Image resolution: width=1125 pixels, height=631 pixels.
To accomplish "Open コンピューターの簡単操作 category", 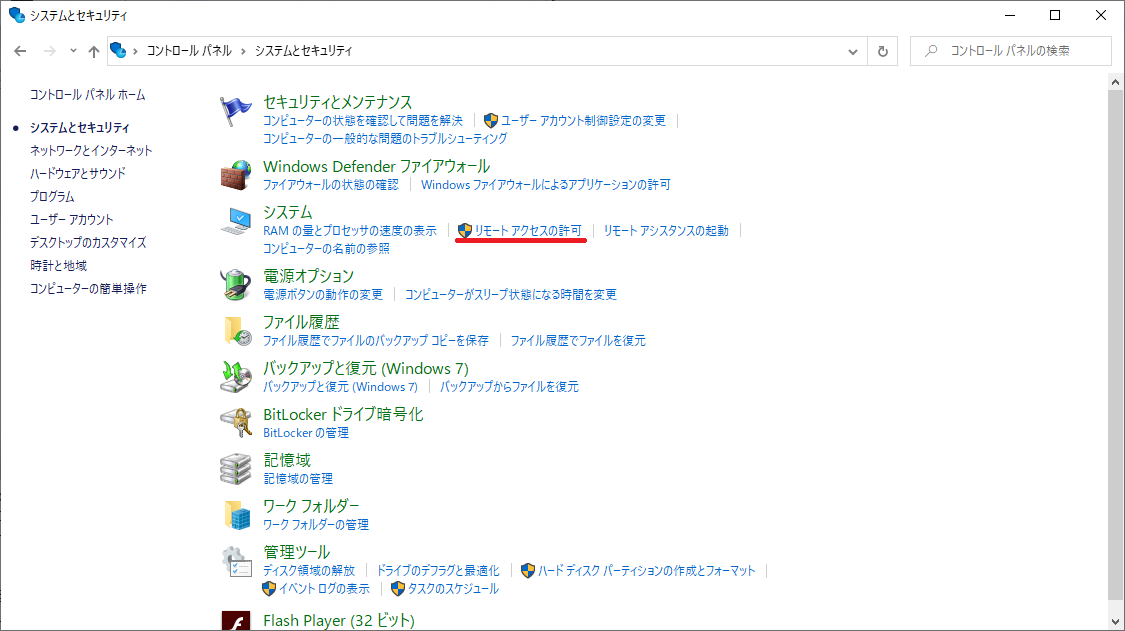I will [x=88, y=289].
